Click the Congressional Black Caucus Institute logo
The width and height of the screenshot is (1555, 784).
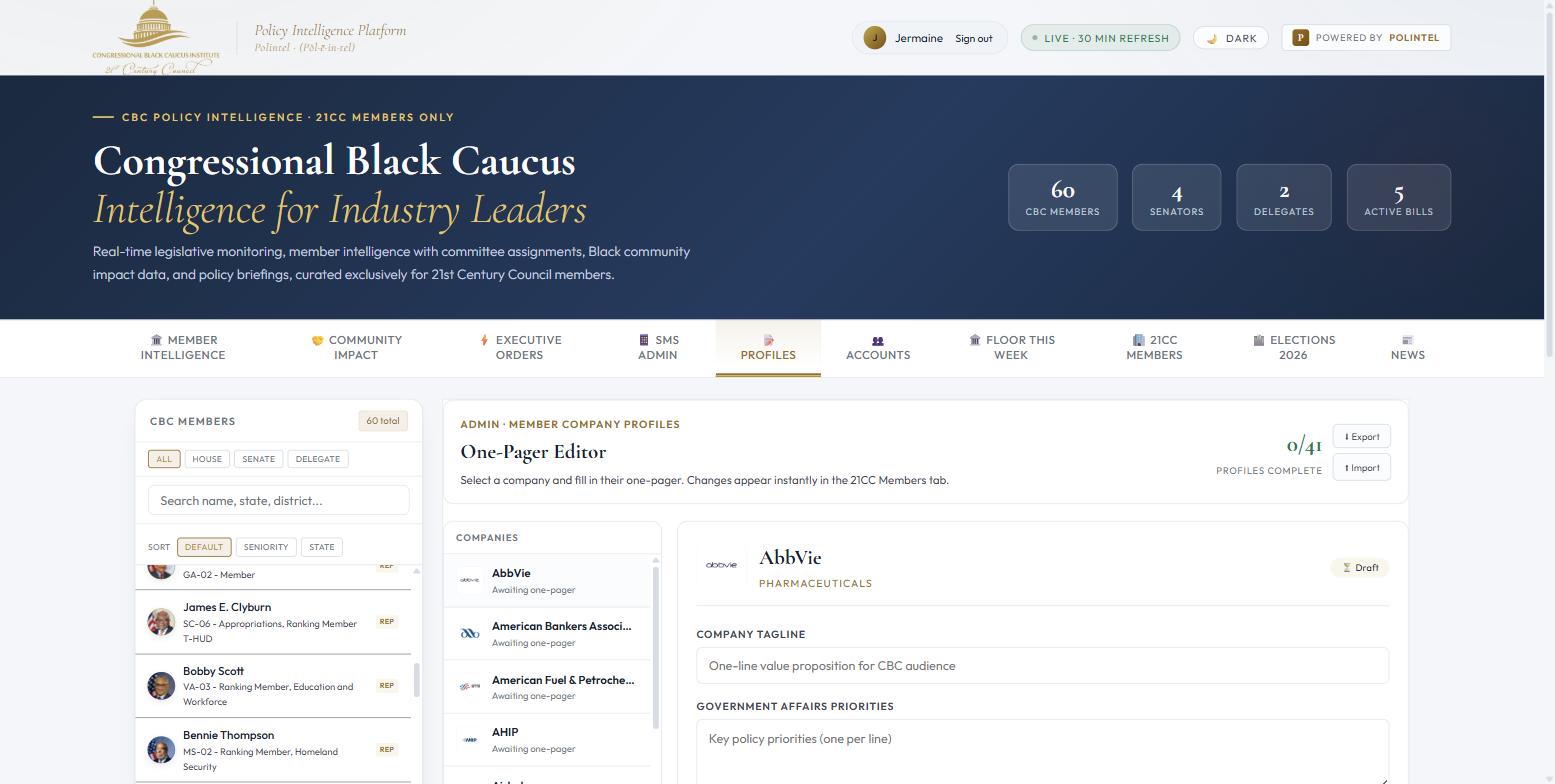pos(156,38)
